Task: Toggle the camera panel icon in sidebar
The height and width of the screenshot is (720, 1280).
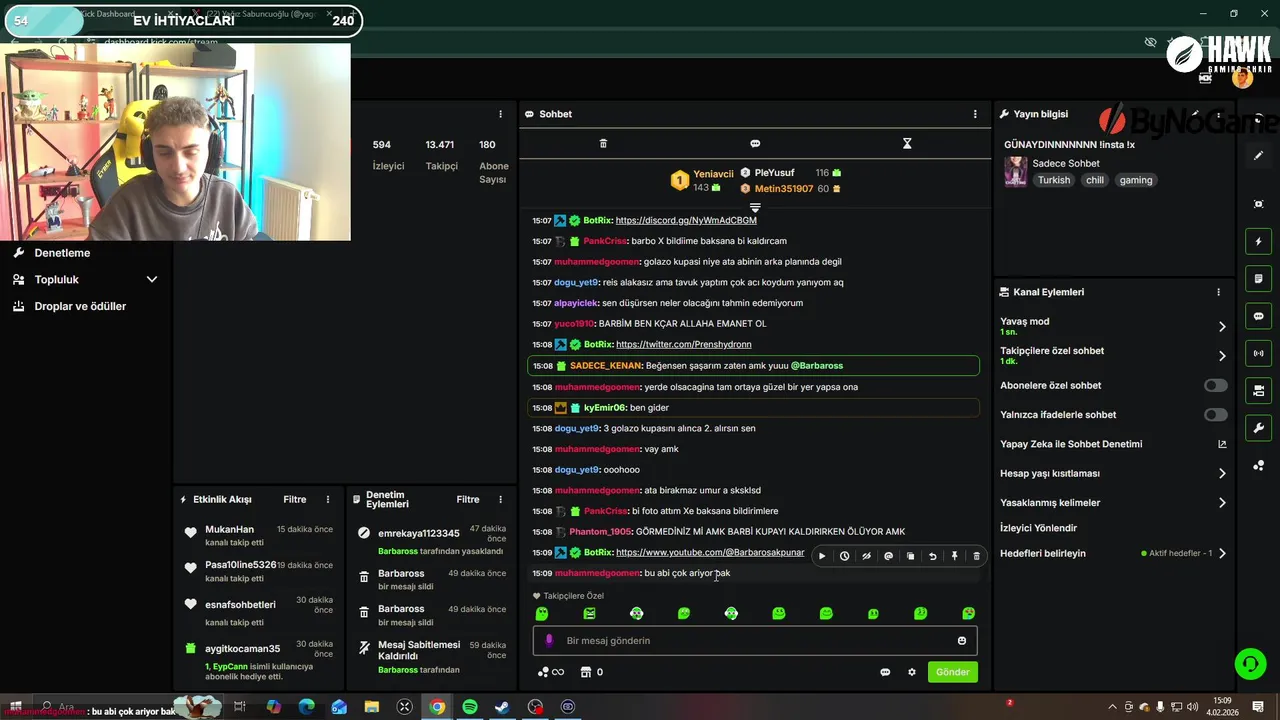Action: click(x=1258, y=390)
